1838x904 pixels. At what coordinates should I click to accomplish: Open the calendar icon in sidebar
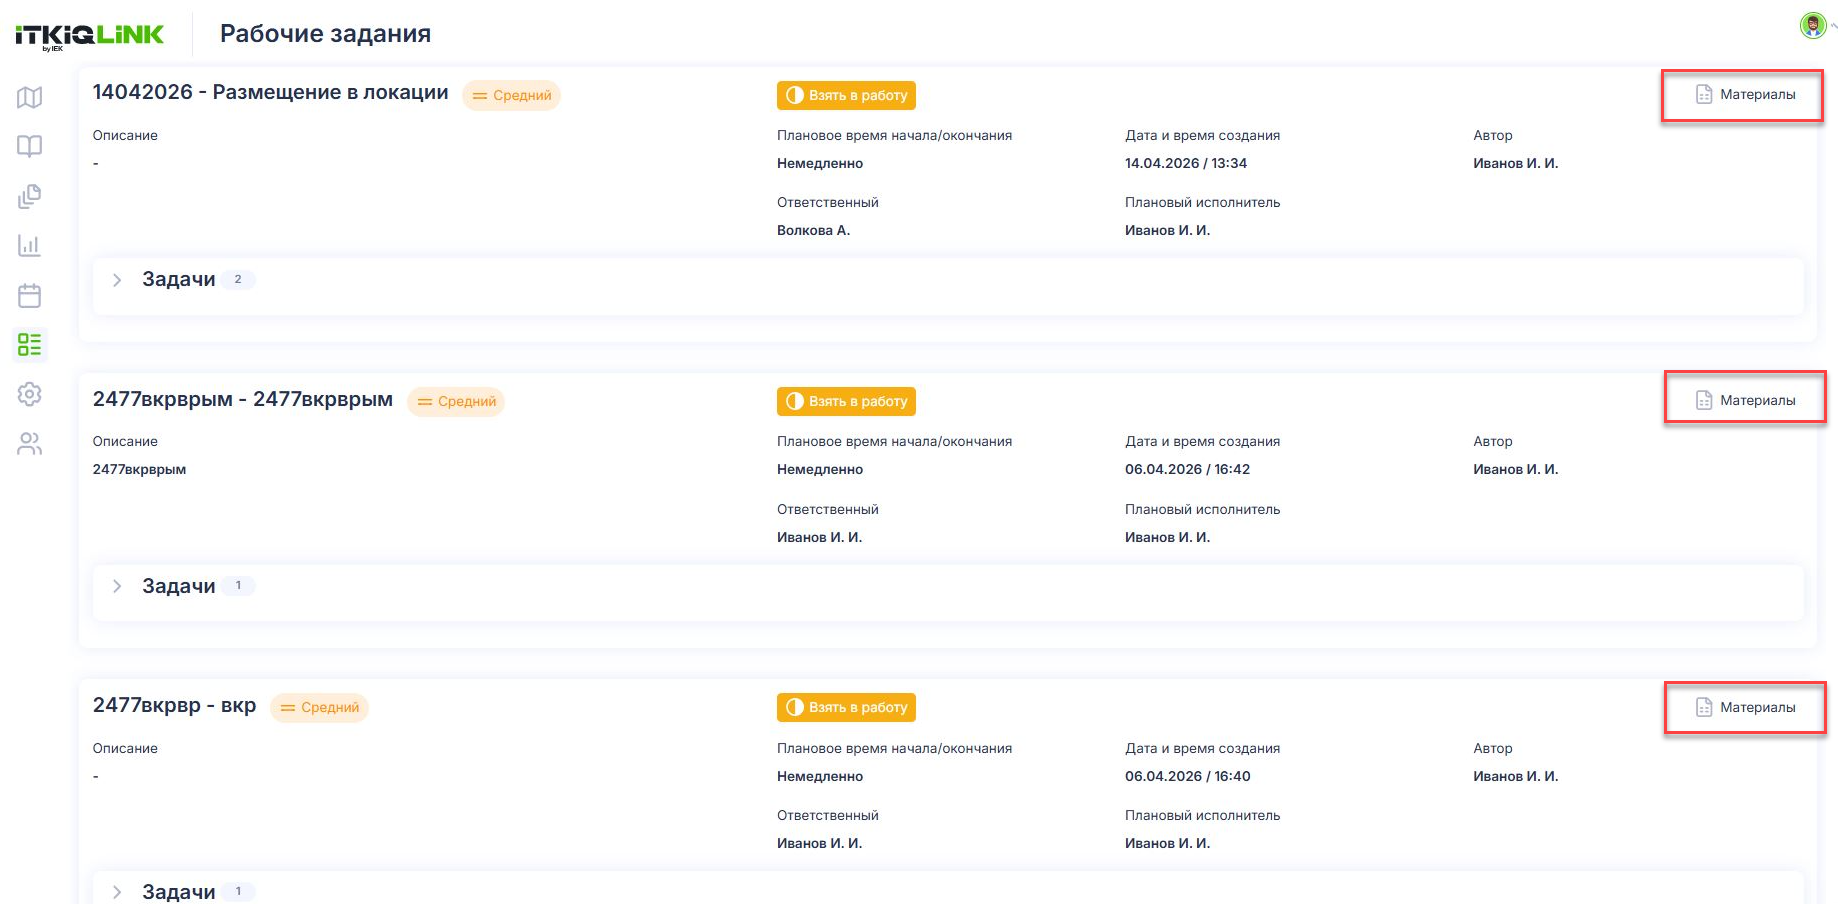click(30, 295)
